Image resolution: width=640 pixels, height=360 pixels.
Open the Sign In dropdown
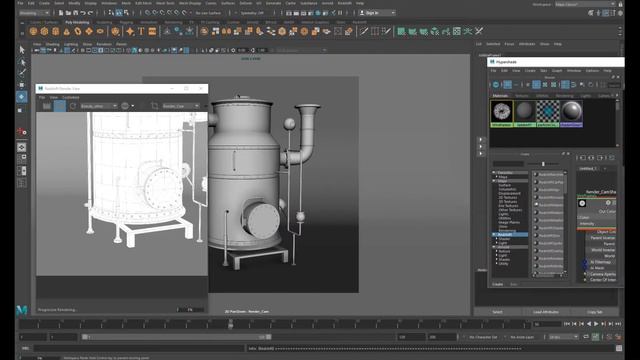[x=377, y=13]
